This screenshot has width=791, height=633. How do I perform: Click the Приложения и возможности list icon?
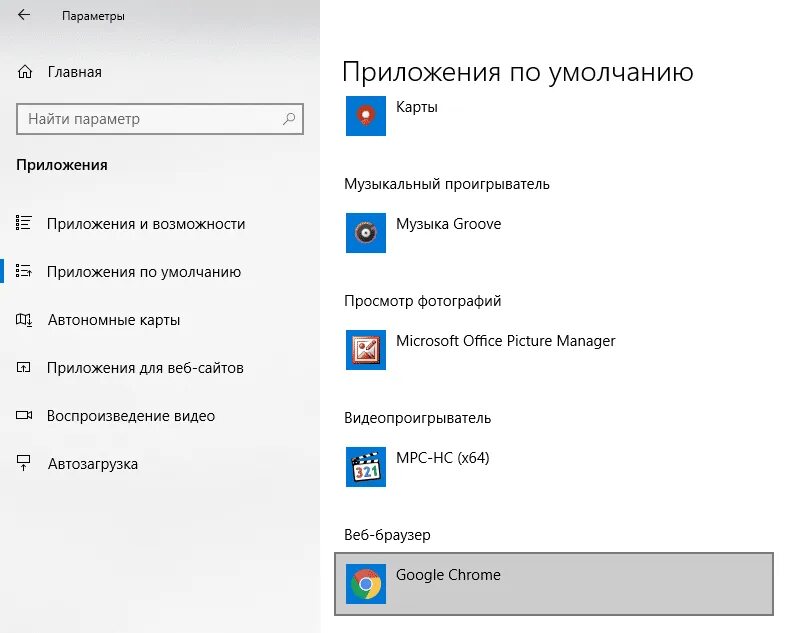(24, 223)
